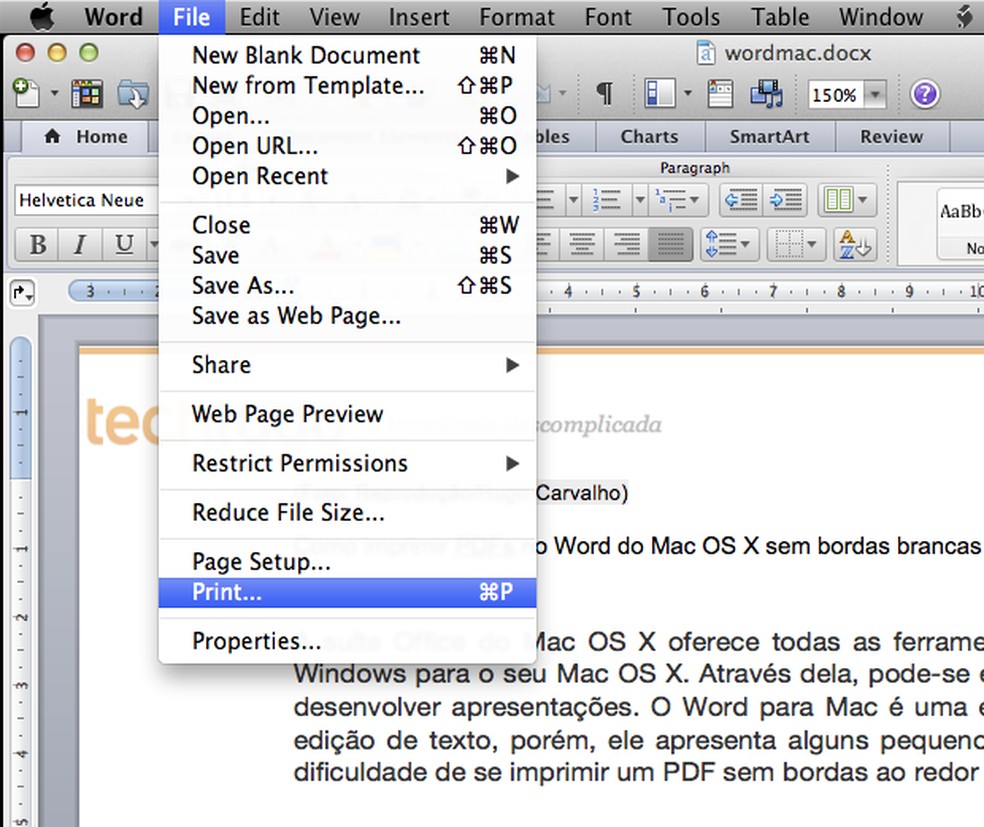Open Word Help via question mark icon
The height and width of the screenshot is (827, 984).
tap(924, 94)
